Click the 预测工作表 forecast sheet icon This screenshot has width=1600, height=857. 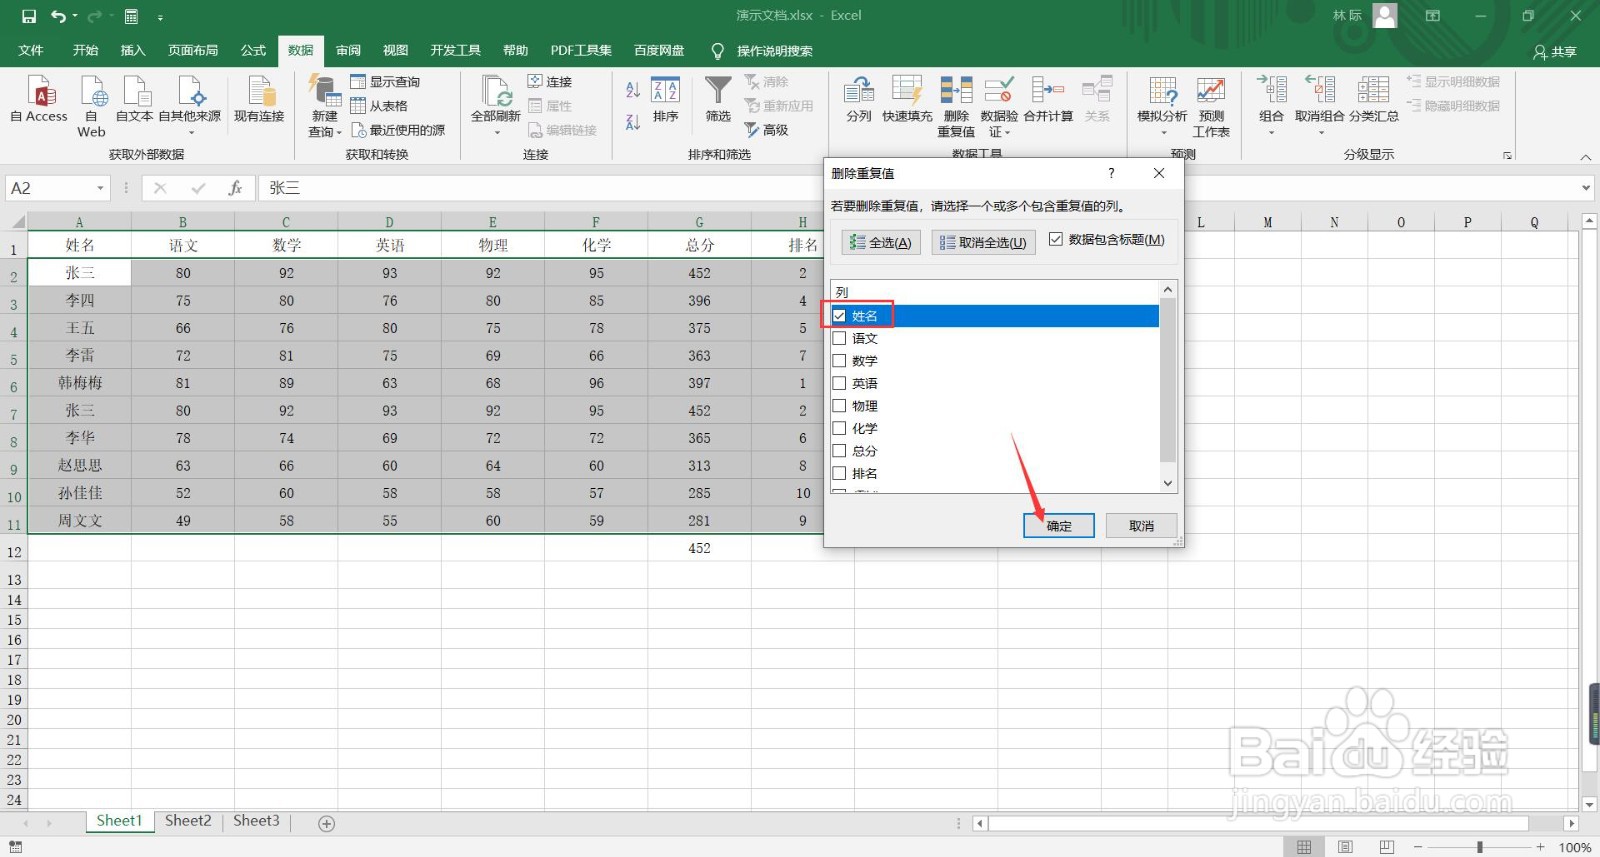1211,91
